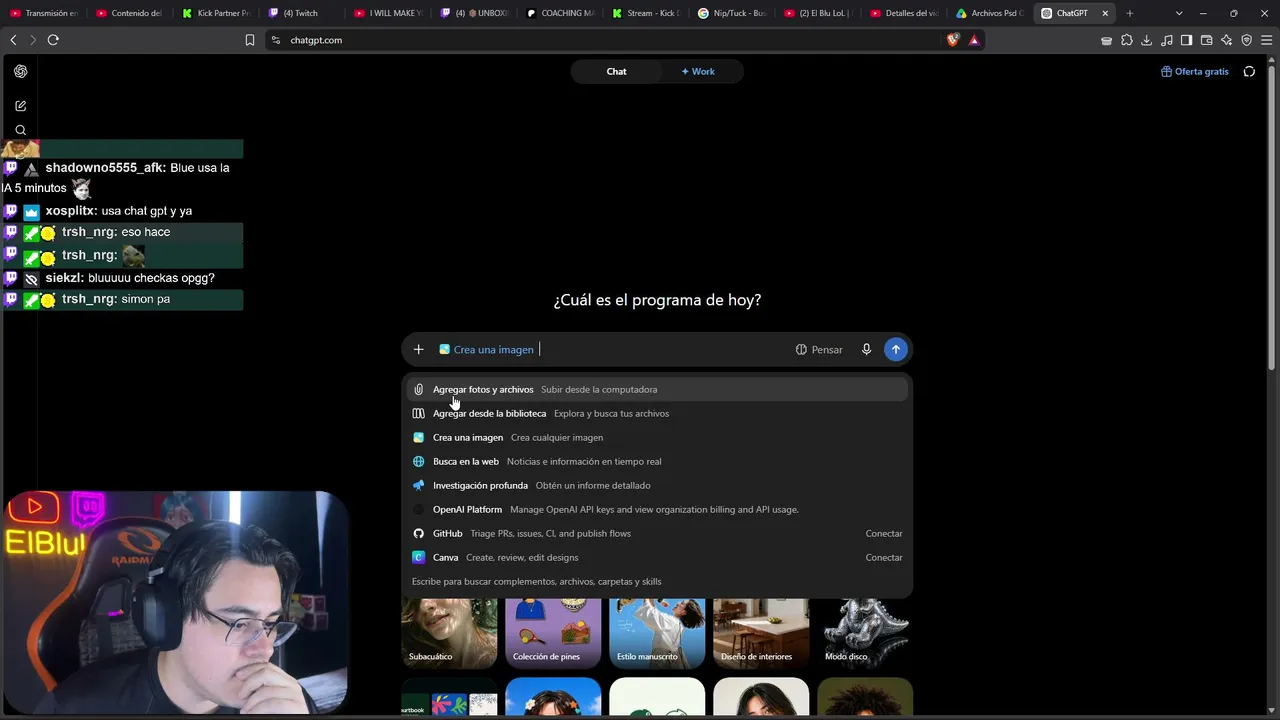Open the extensions puzzle icon
This screenshot has height=720, width=1280.
[1127, 40]
